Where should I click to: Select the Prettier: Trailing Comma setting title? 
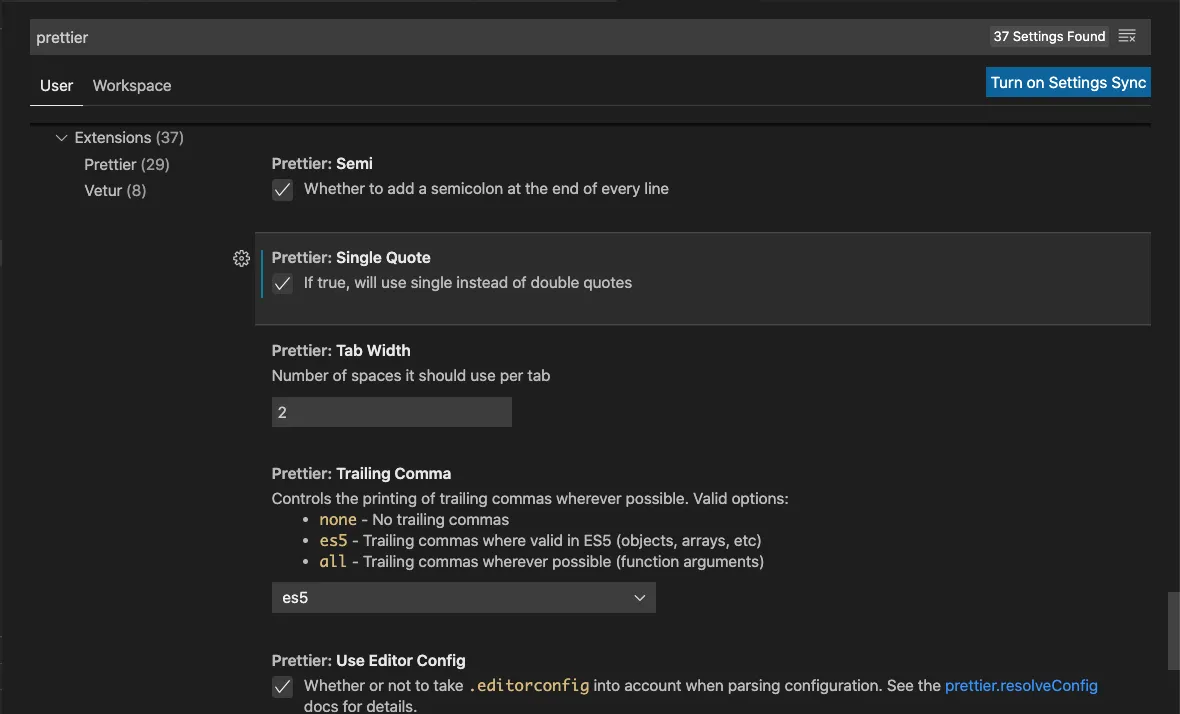pyautogui.click(x=361, y=474)
